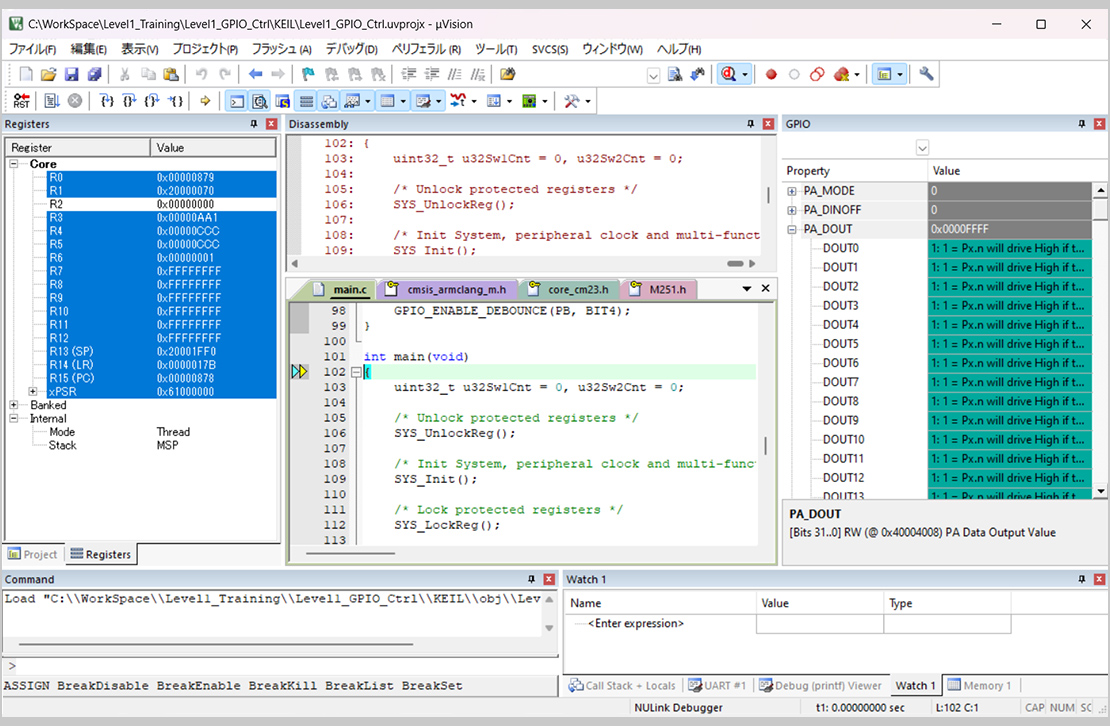Disable all breakpoints linked-circles icon
1110x726 pixels.
(x=817, y=74)
